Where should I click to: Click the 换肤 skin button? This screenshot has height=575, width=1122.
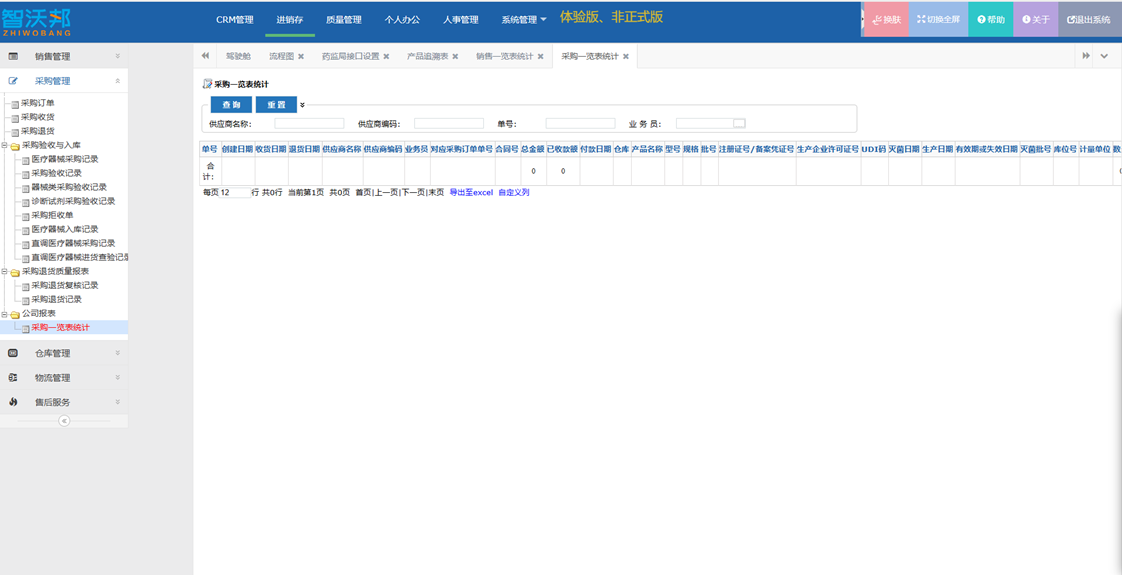887,20
